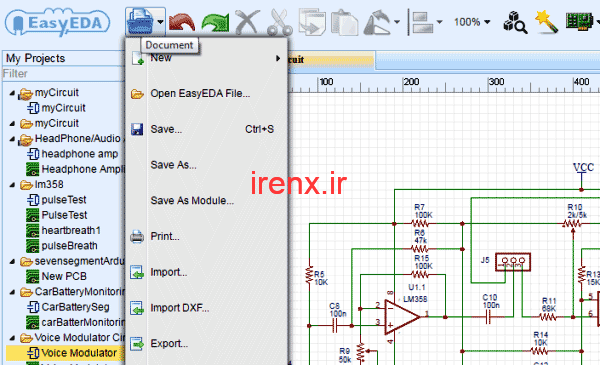600x365 pixels.
Task: Click the Export arrow icon
Action: pos(137,344)
